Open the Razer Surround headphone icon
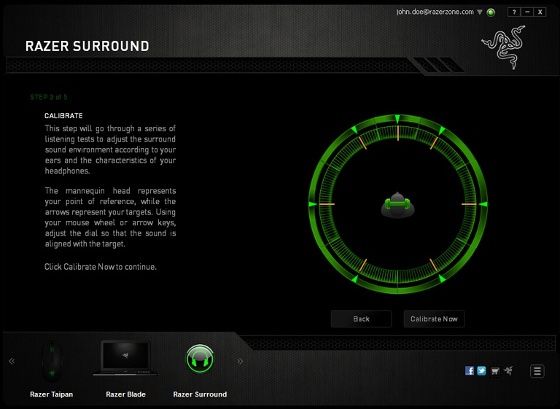 click(x=200, y=359)
